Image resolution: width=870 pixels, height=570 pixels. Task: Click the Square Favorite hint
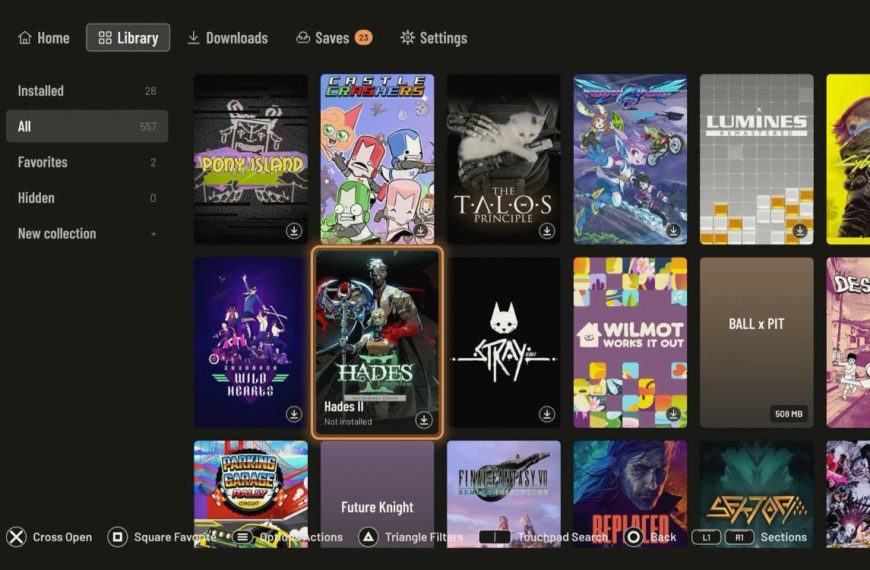coord(161,537)
